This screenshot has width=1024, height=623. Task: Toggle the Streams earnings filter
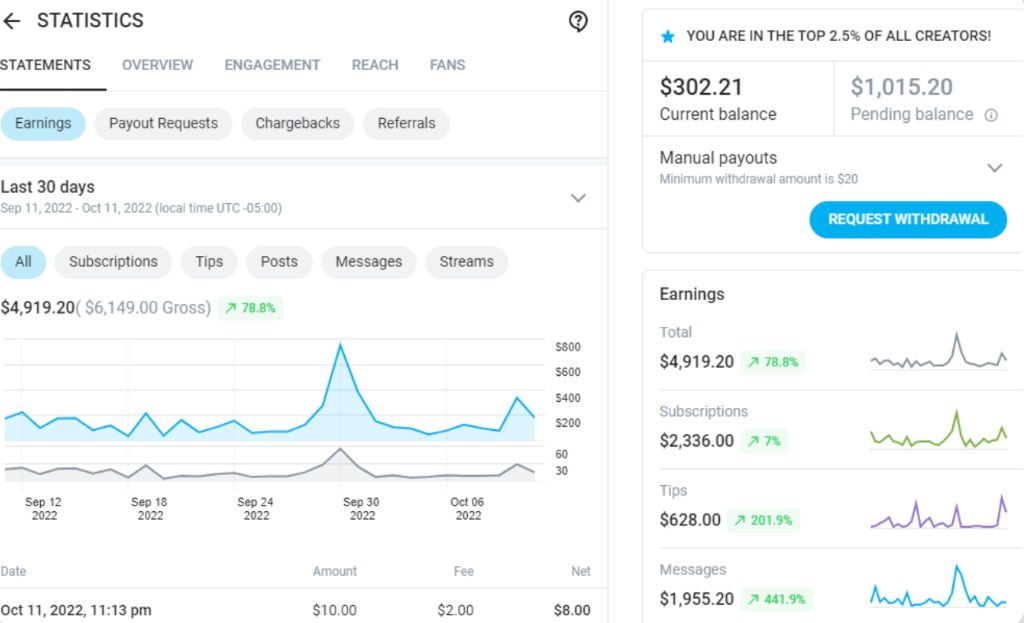click(466, 262)
